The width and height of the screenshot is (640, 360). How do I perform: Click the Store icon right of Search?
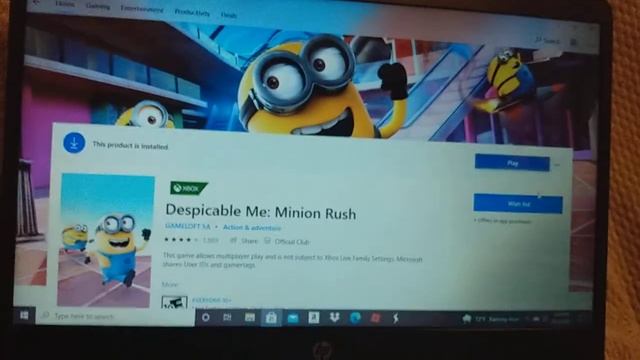pos(573,42)
